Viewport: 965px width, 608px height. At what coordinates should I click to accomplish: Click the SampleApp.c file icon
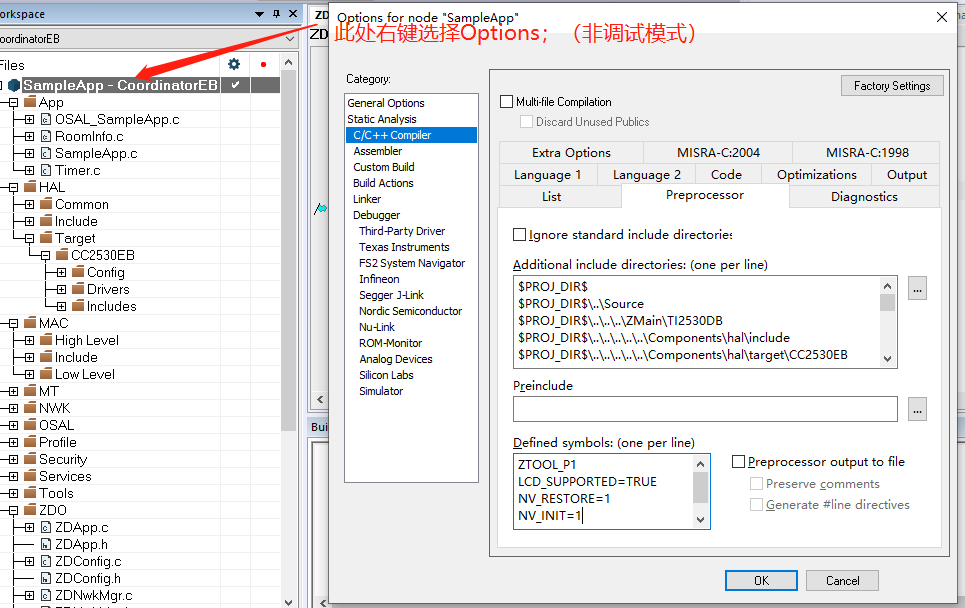(46, 153)
